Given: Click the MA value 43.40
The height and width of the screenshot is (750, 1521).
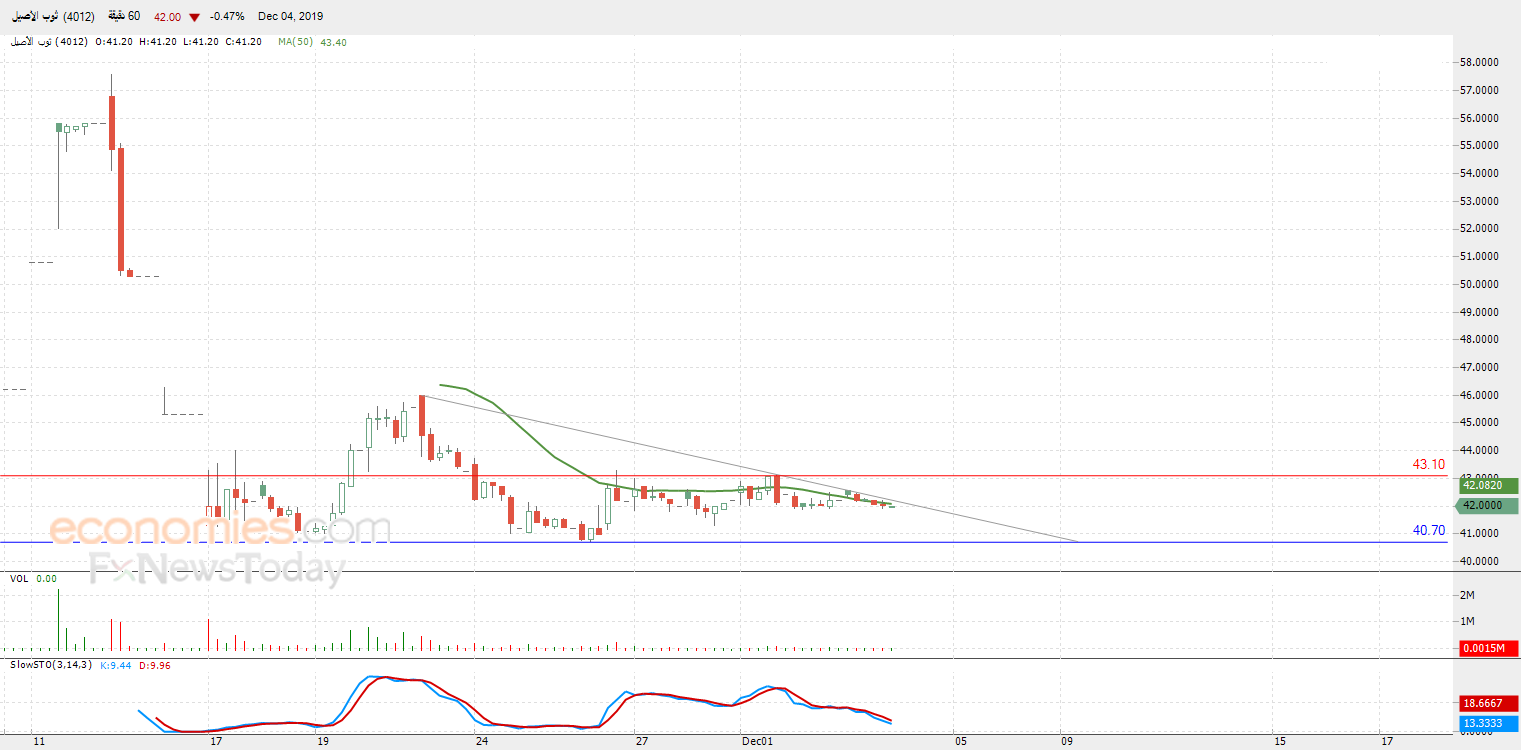Looking at the screenshot, I should click(333, 42).
